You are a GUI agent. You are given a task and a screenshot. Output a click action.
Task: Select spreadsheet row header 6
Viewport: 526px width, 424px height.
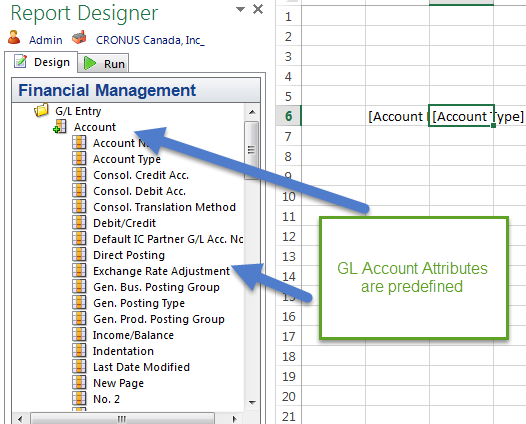click(288, 116)
